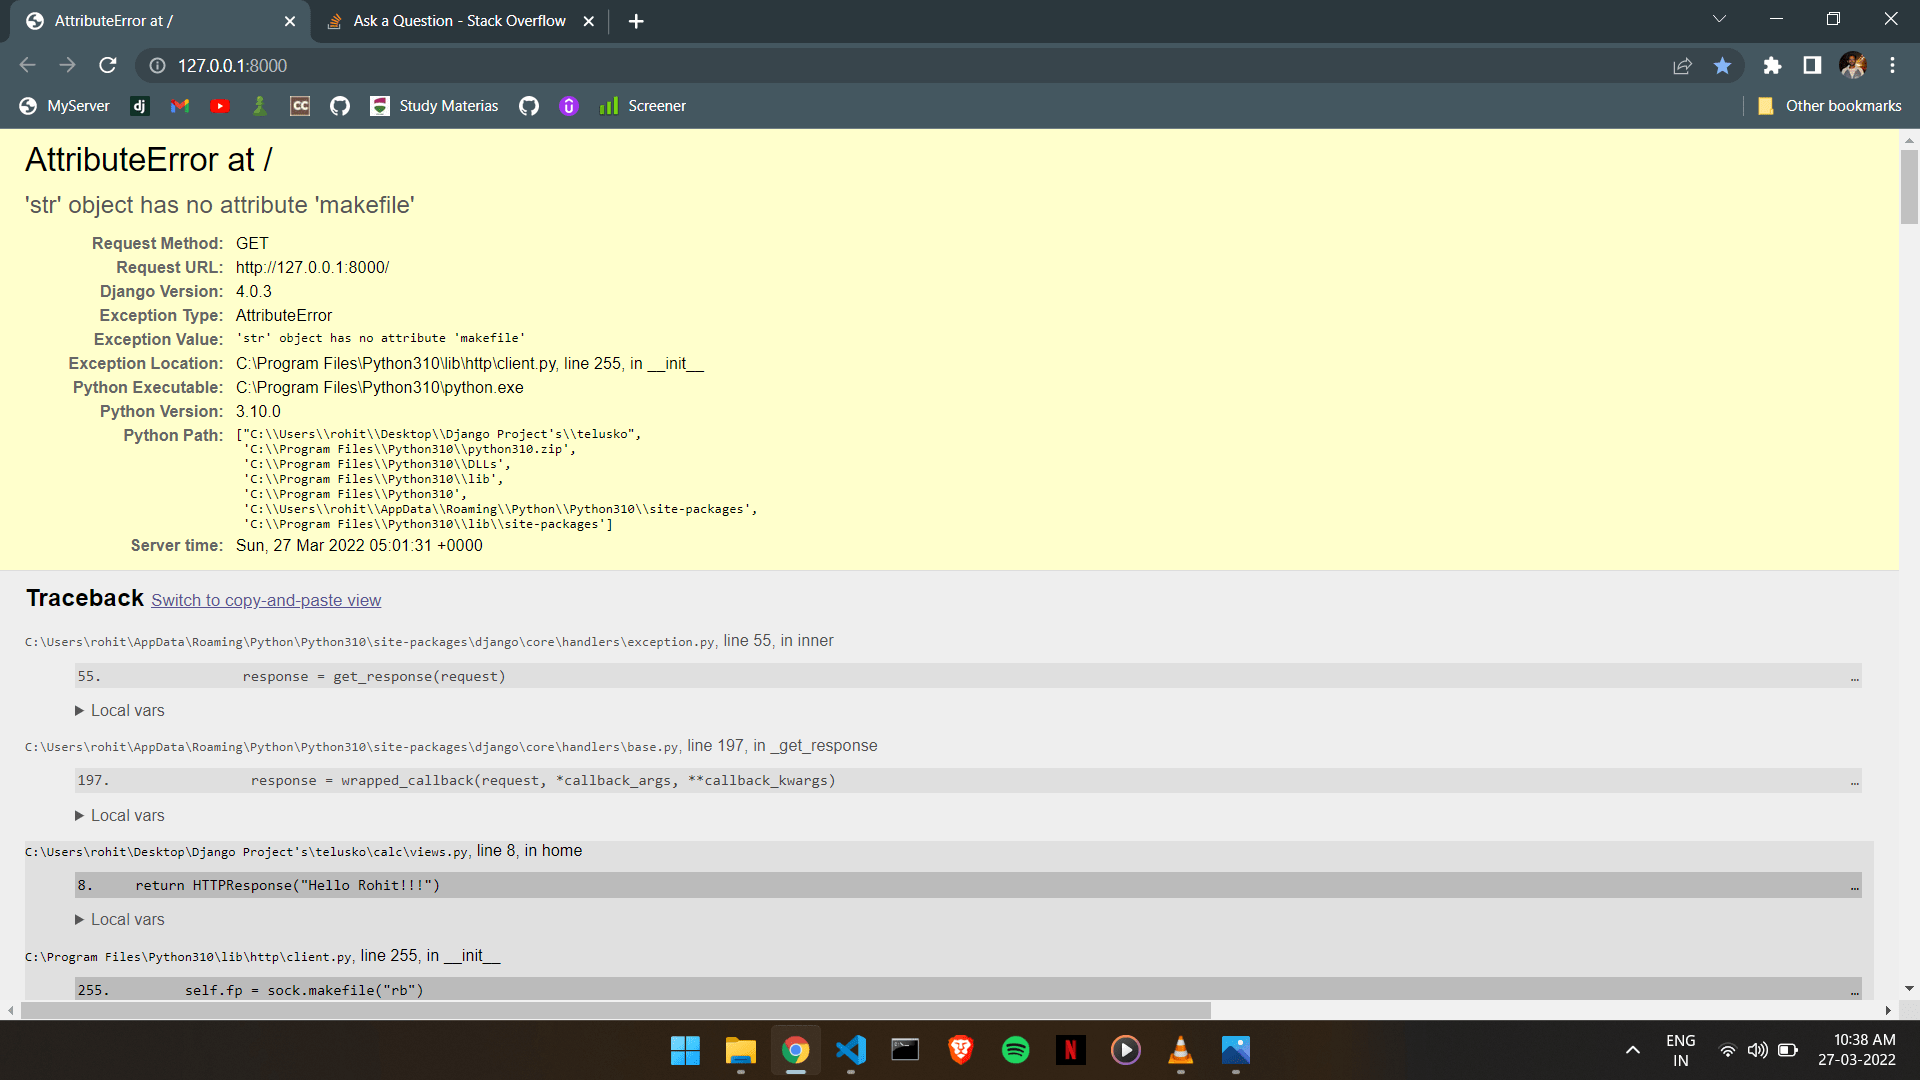
Task: Toggle the browser side panel icon
Action: 1812,65
